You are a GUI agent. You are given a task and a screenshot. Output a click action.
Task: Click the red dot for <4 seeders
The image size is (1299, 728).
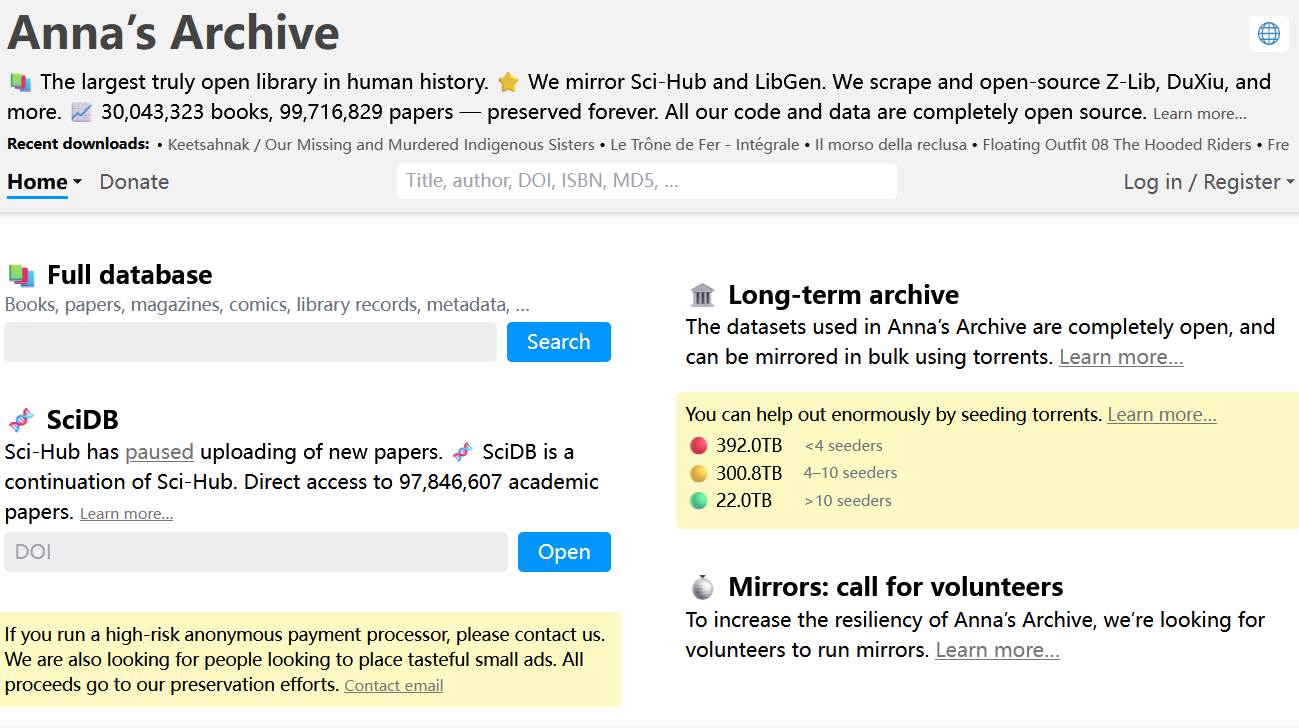[x=698, y=446]
